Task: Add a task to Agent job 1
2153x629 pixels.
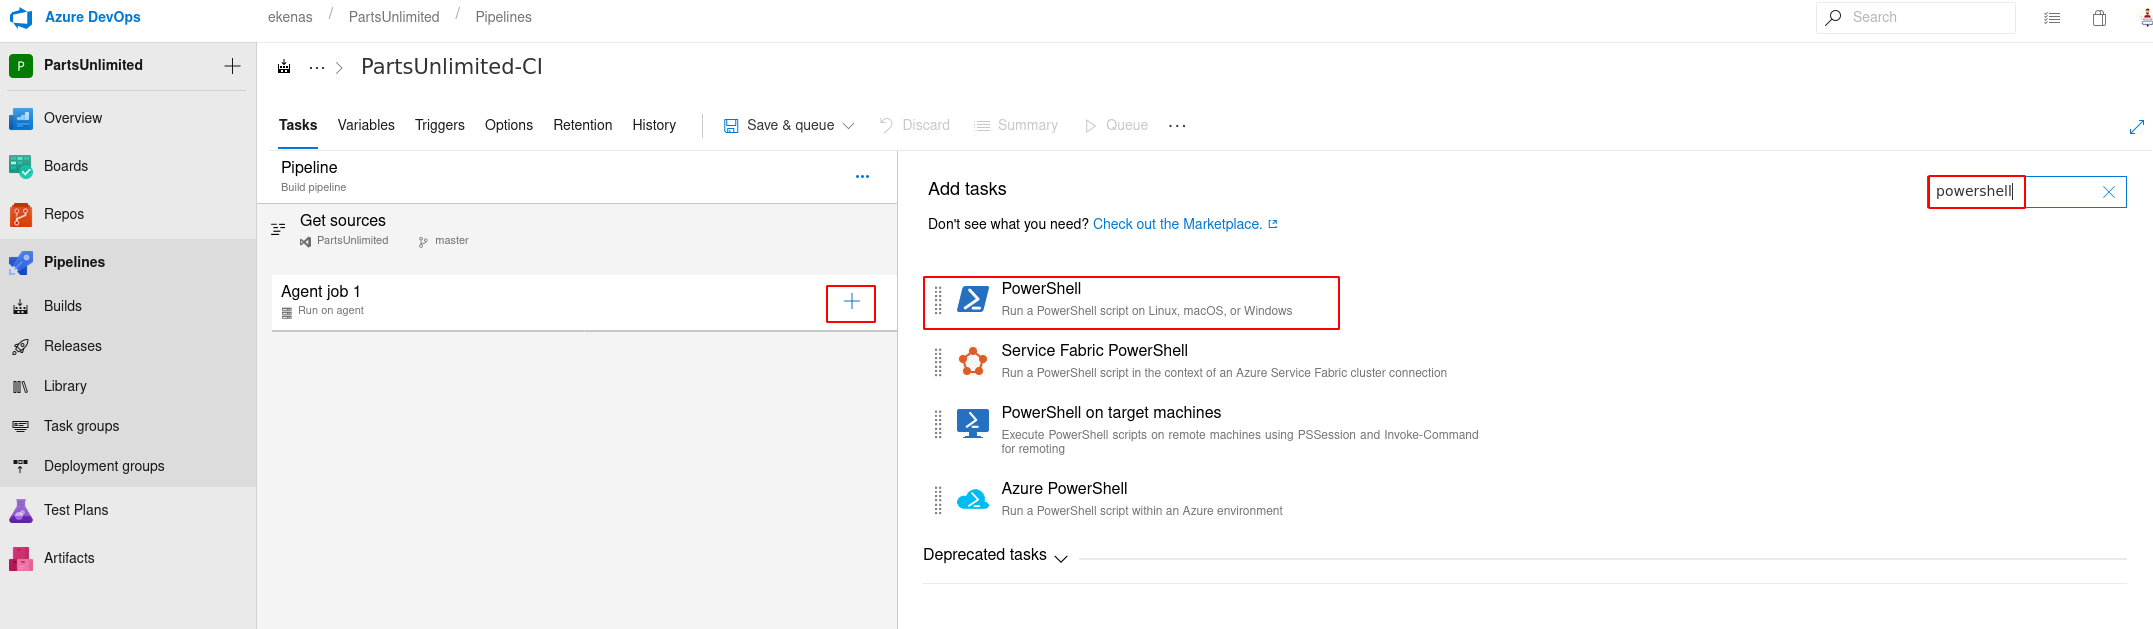Action: [x=851, y=302]
